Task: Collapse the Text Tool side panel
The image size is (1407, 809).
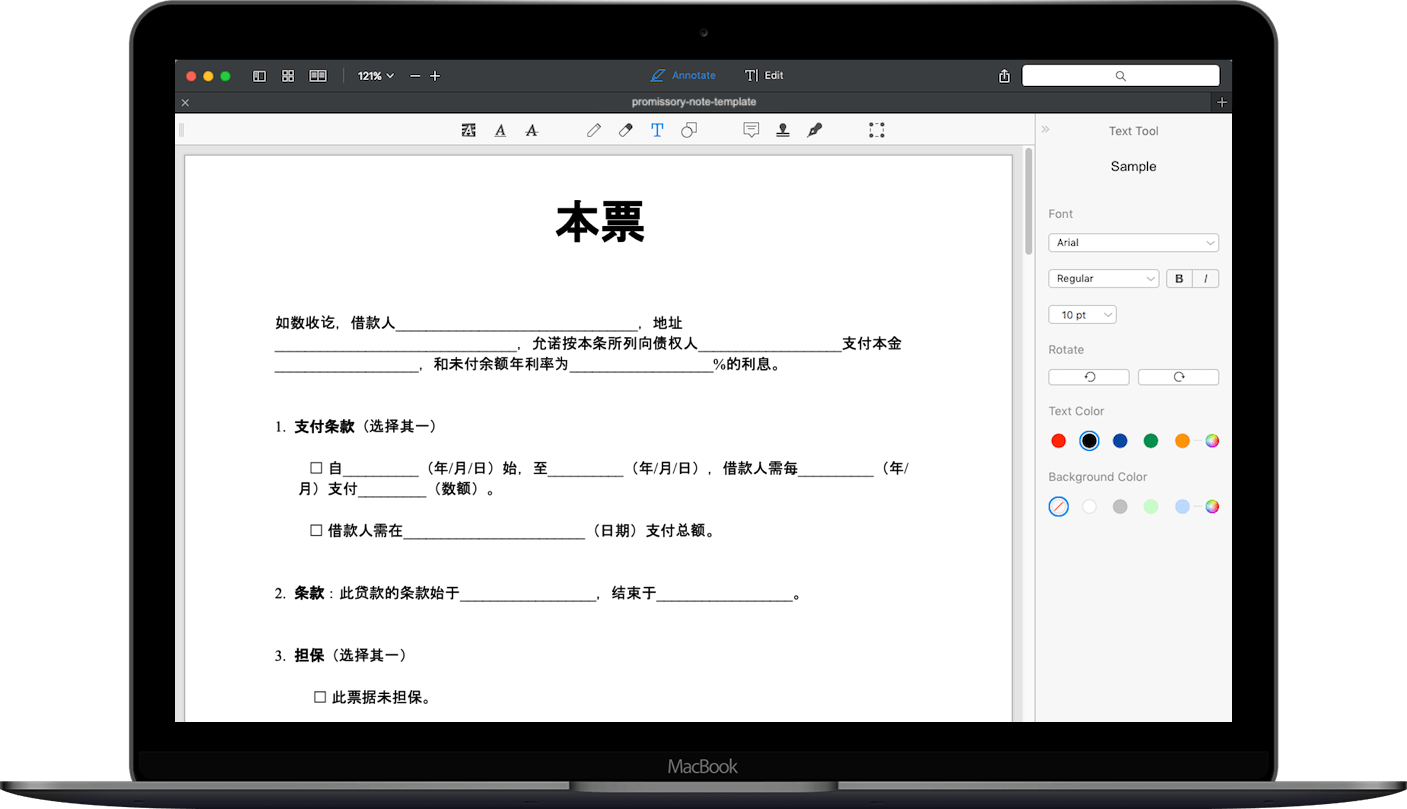Action: pyautogui.click(x=1046, y=130)
